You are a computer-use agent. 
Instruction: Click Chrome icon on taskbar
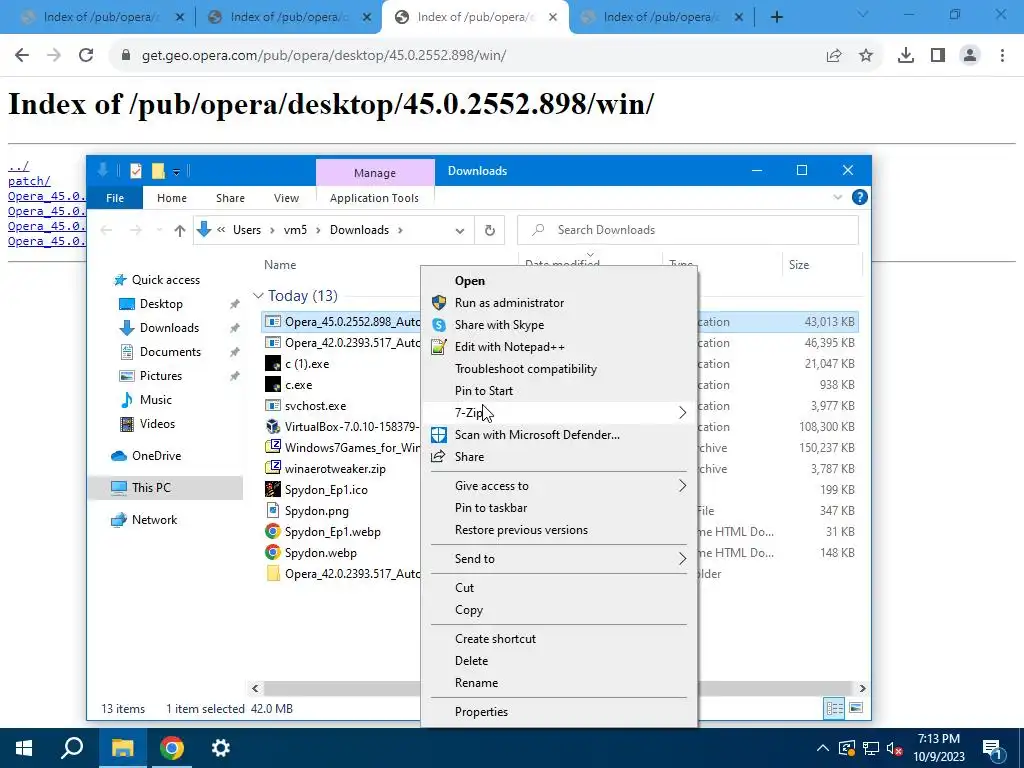pos(172,748)
